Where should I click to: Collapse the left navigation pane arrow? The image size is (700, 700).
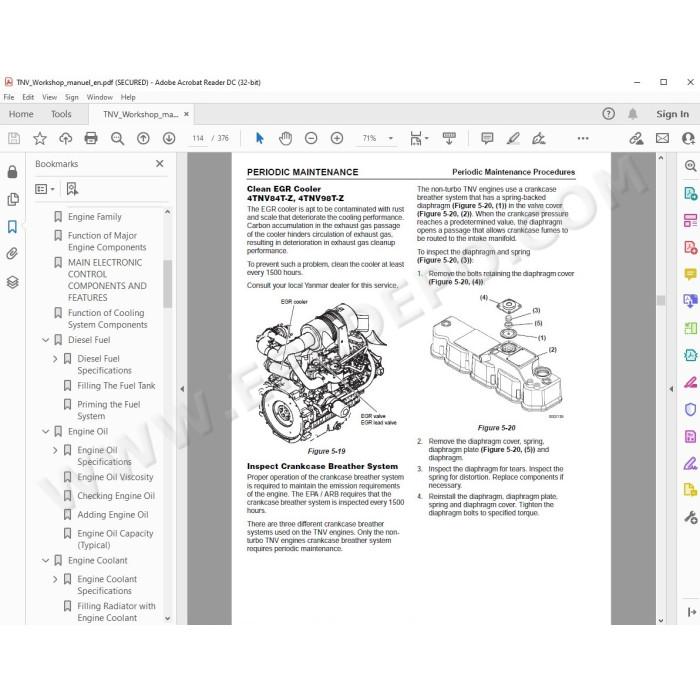[182, 389]
